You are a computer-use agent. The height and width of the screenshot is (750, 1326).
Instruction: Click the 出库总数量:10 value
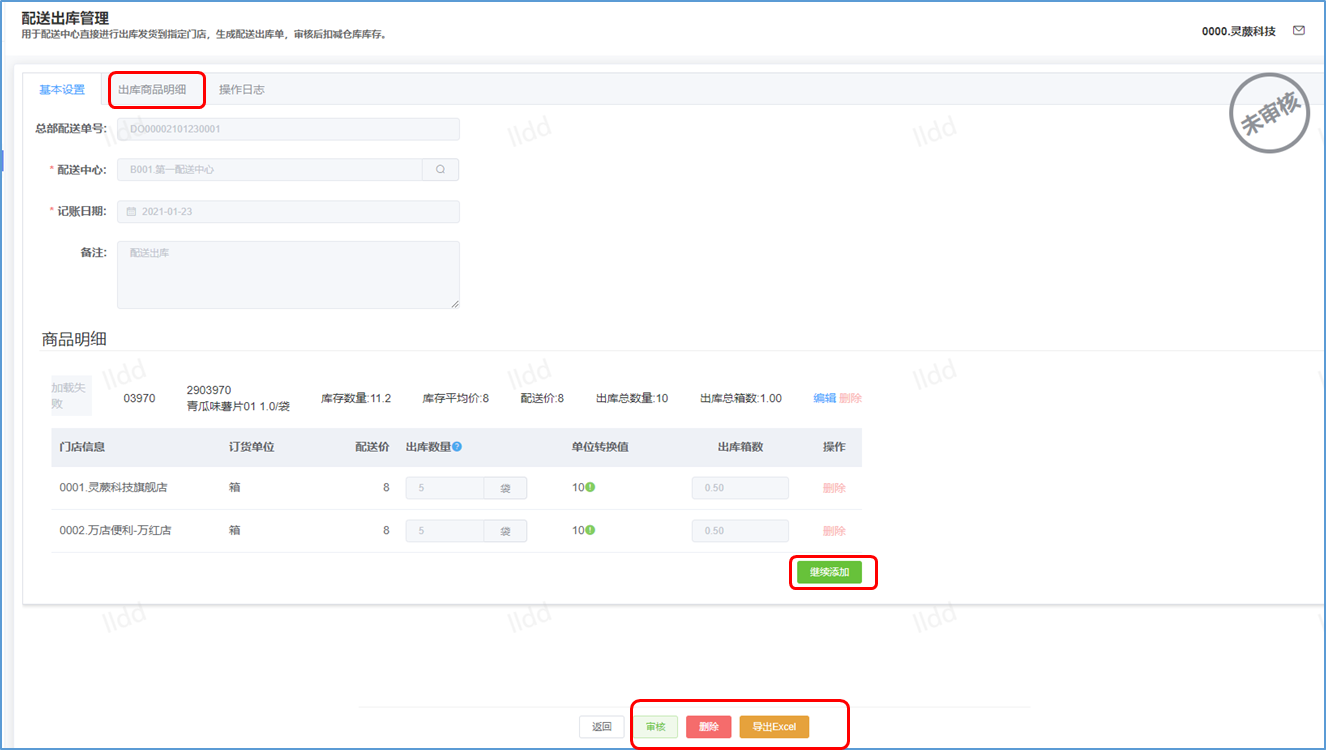coord(632,398)
